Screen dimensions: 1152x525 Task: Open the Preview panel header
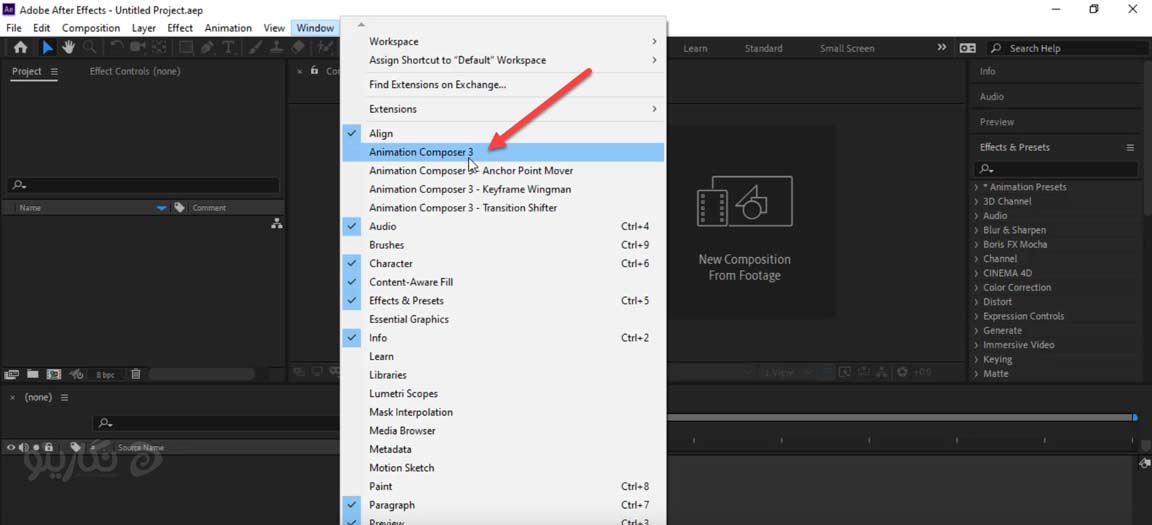[x=996, y=122]
